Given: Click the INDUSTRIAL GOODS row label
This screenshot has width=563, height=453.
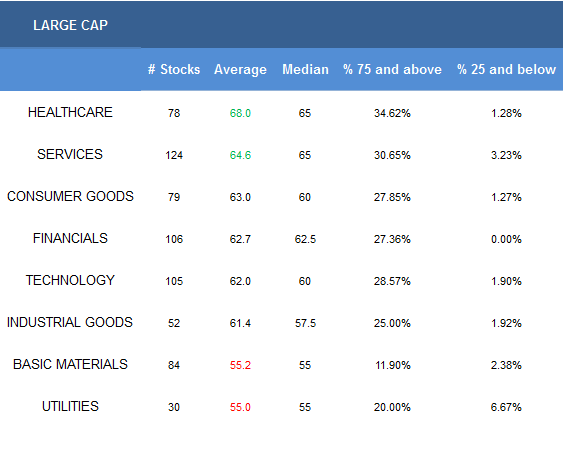Looking at the screenshot, I should click(70, 322).
